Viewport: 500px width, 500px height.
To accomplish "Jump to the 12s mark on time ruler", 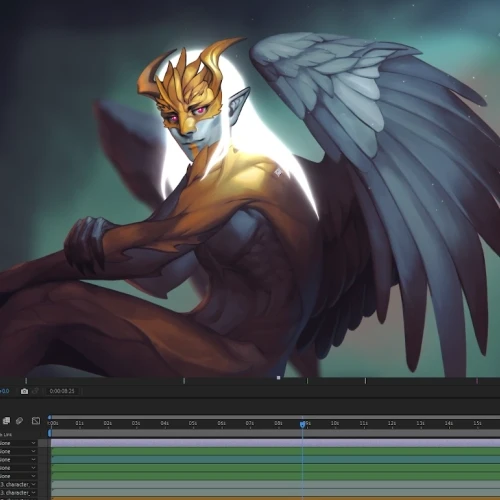I will click(x=392, y=423).
